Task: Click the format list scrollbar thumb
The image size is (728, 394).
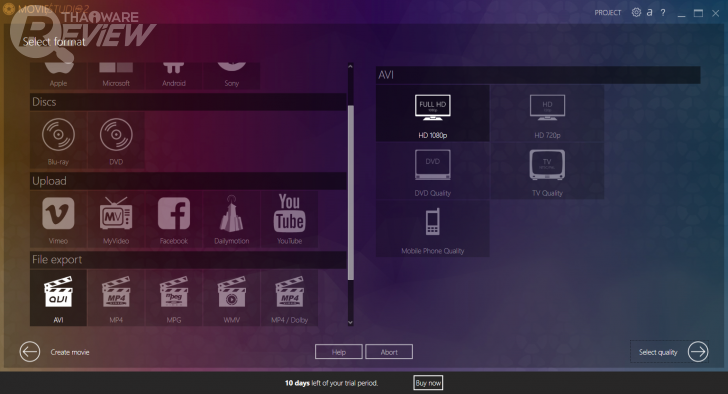Action: click(351, 193)
